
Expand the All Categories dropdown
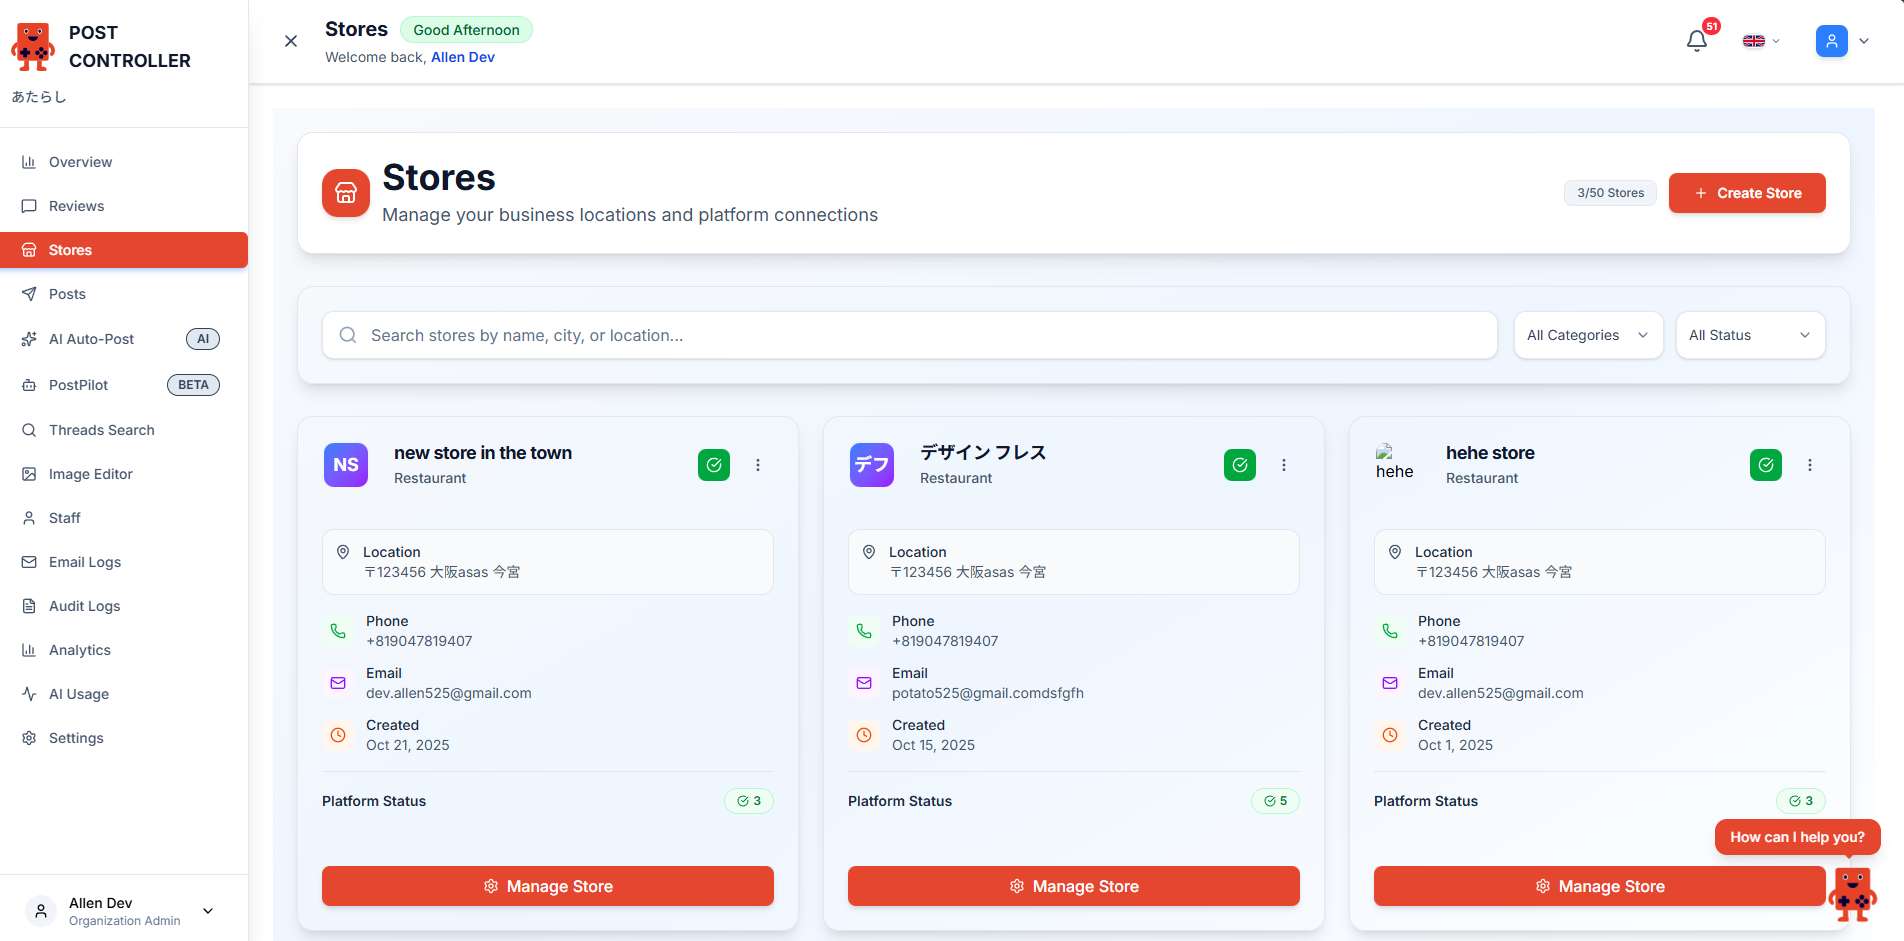click(1587, 335)
